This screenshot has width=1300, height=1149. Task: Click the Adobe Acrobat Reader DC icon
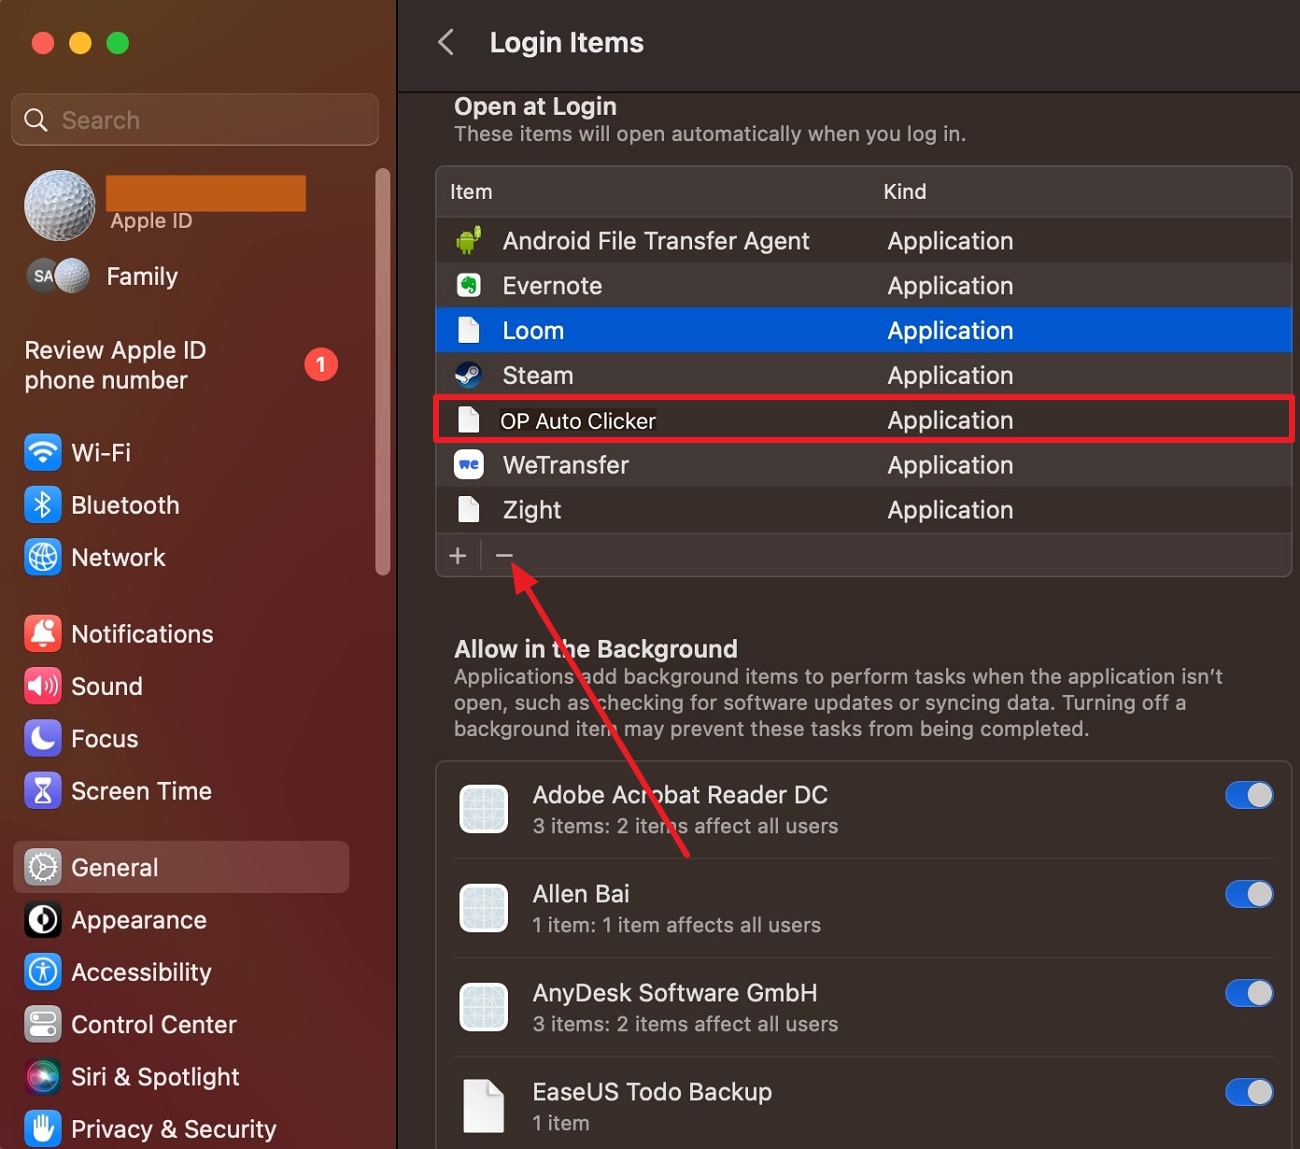(484, 809)
